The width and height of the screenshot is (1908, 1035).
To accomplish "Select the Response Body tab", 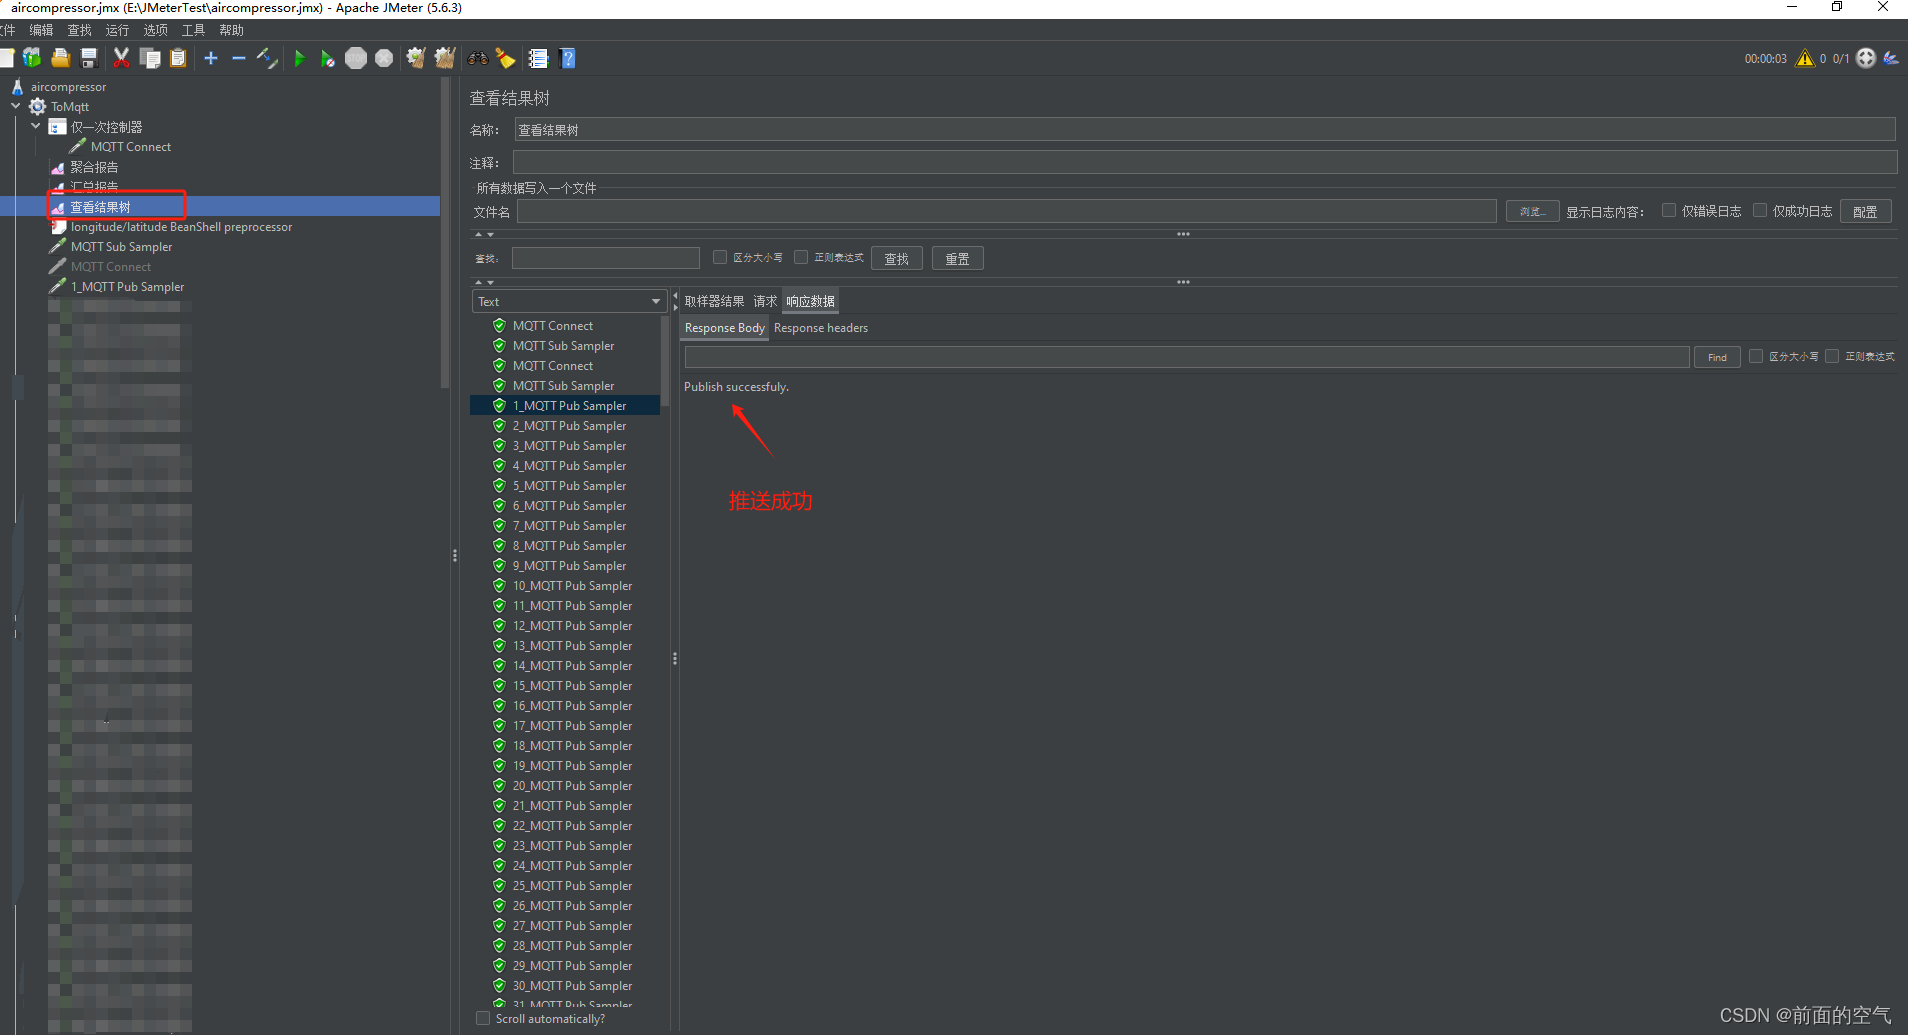I will coord(725,328).
